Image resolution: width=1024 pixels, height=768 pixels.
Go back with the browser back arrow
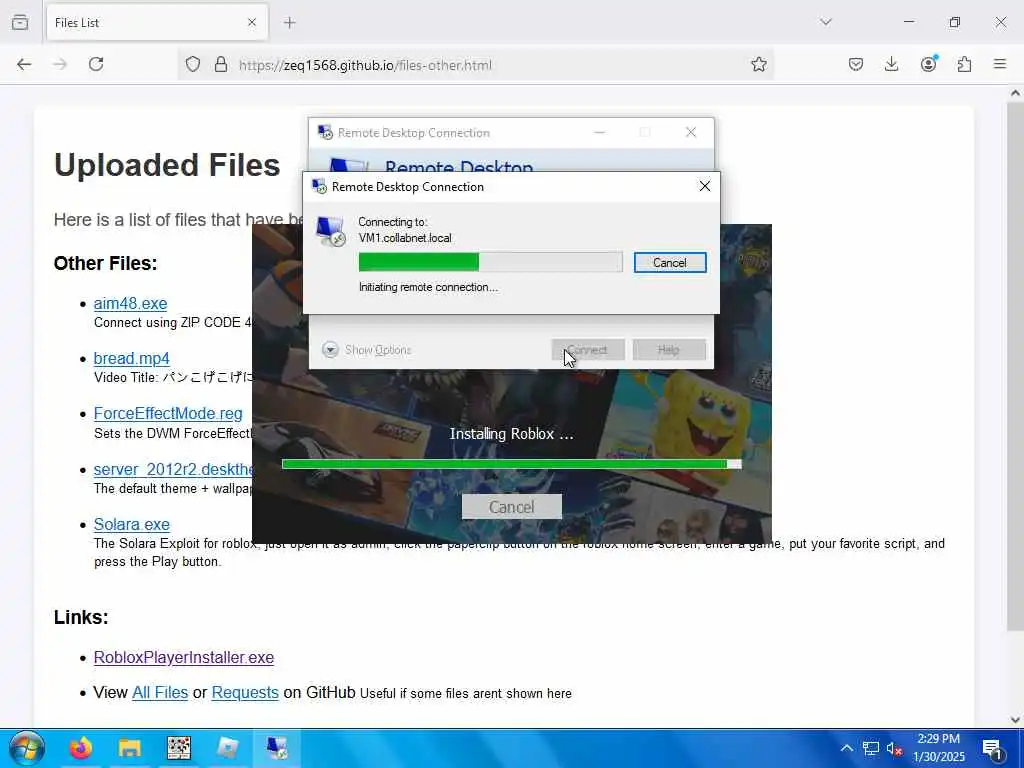pos(24,64)
